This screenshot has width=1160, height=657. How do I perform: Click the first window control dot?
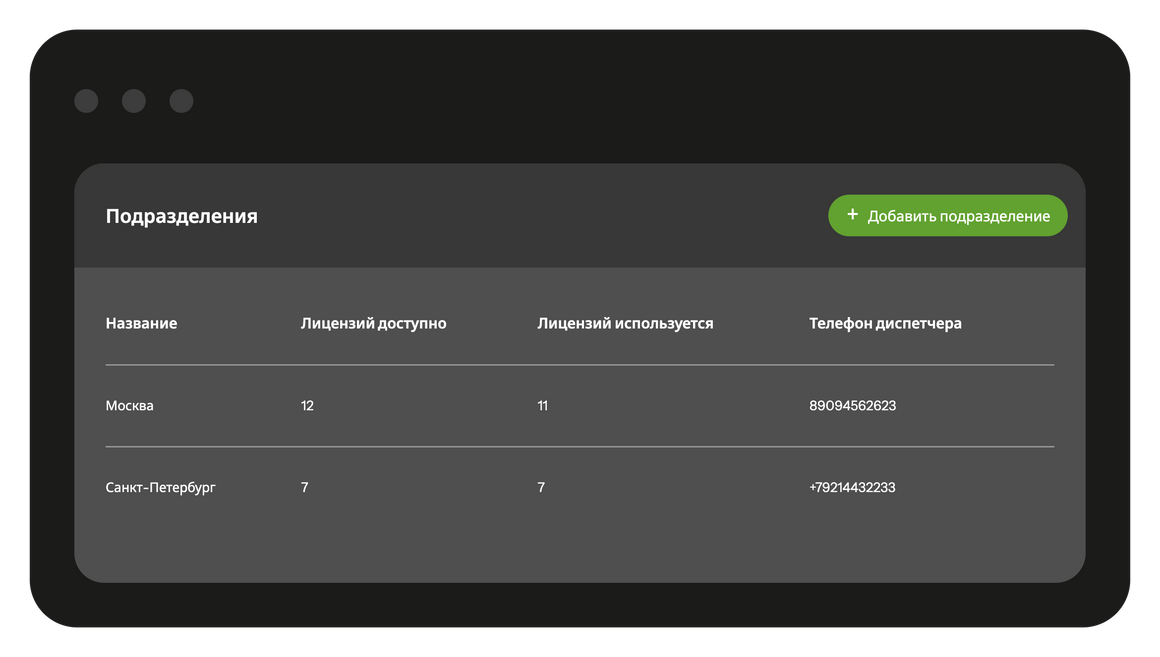(86, 101)
